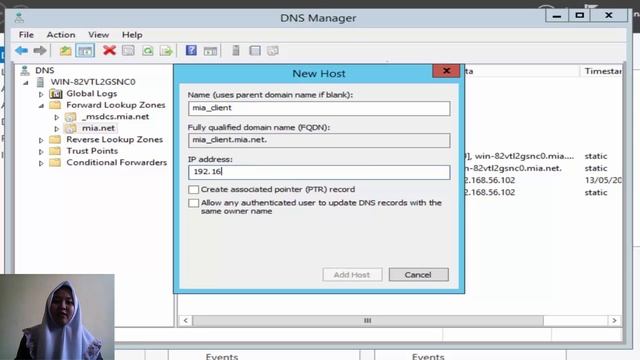
Task: Expand the _msdcs.mia.net zone
Action: click(x=57, y=117)
